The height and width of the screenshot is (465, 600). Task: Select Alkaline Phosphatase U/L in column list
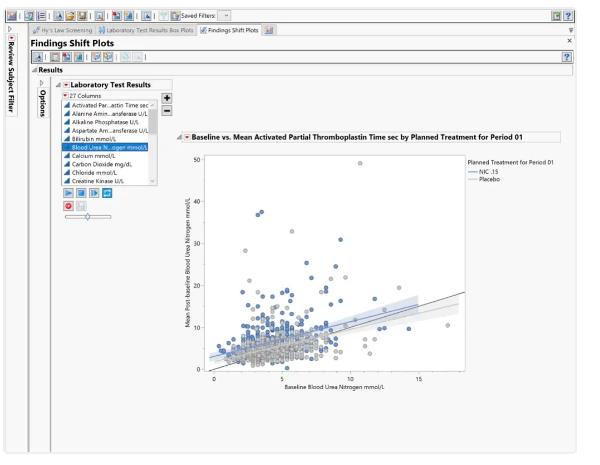tap(106, 122)
